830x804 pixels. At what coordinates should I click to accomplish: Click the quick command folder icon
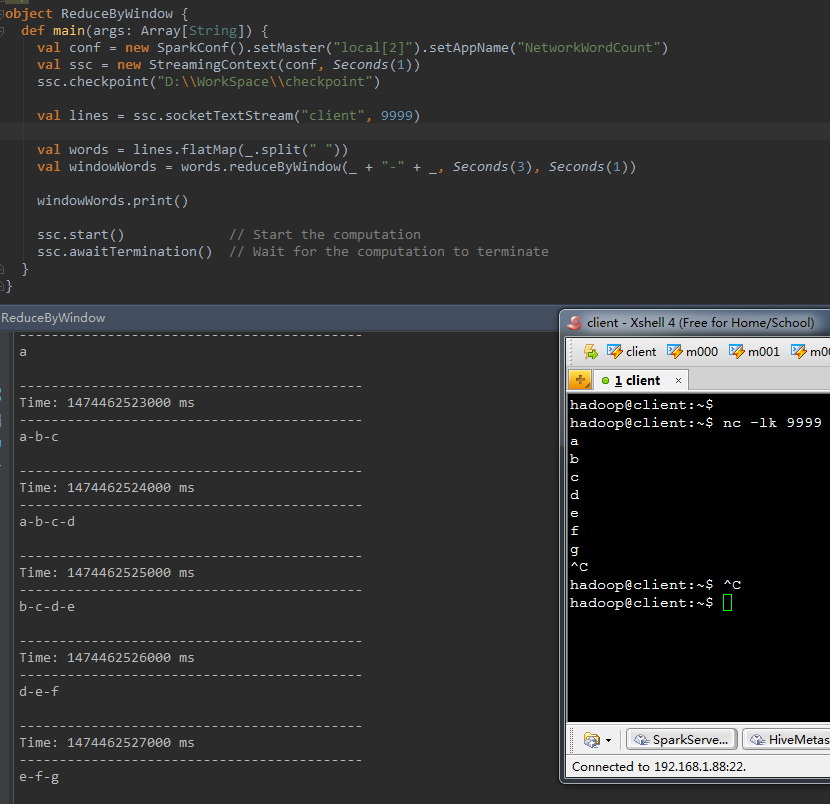[x=591, y=739]
